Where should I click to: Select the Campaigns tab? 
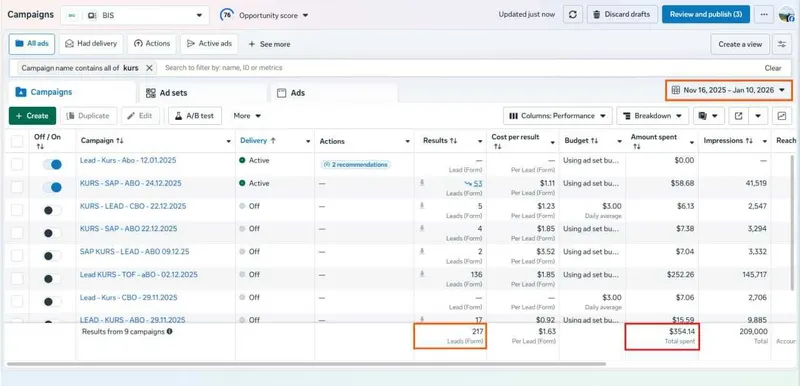tap(72, 92)
